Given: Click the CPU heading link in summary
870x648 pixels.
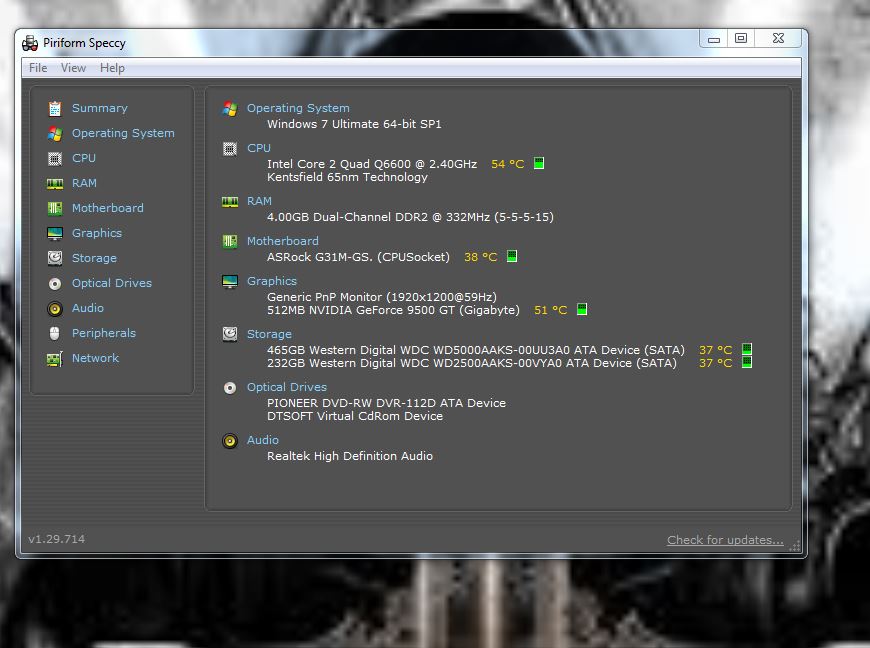Looking at the screenshot, I should point(259,148).
